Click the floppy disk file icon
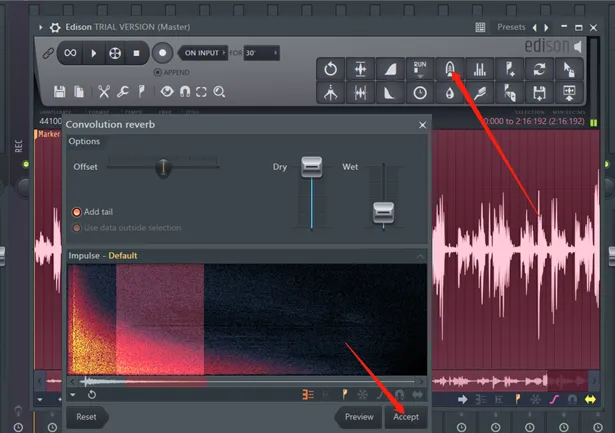The width and height of the screenshot is (615, 433). [x=60, y=91]
